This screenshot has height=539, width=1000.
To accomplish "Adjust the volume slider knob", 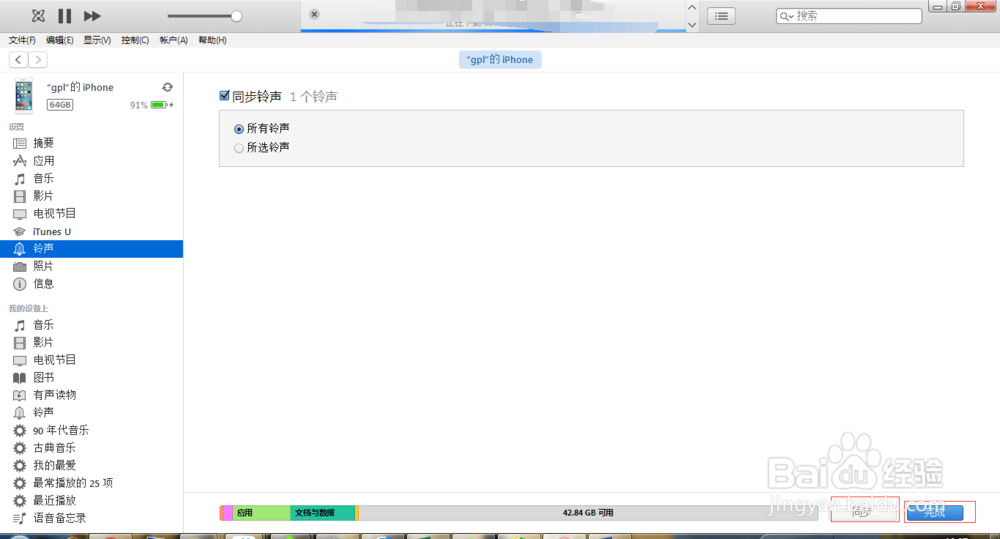I will point(236,16).
